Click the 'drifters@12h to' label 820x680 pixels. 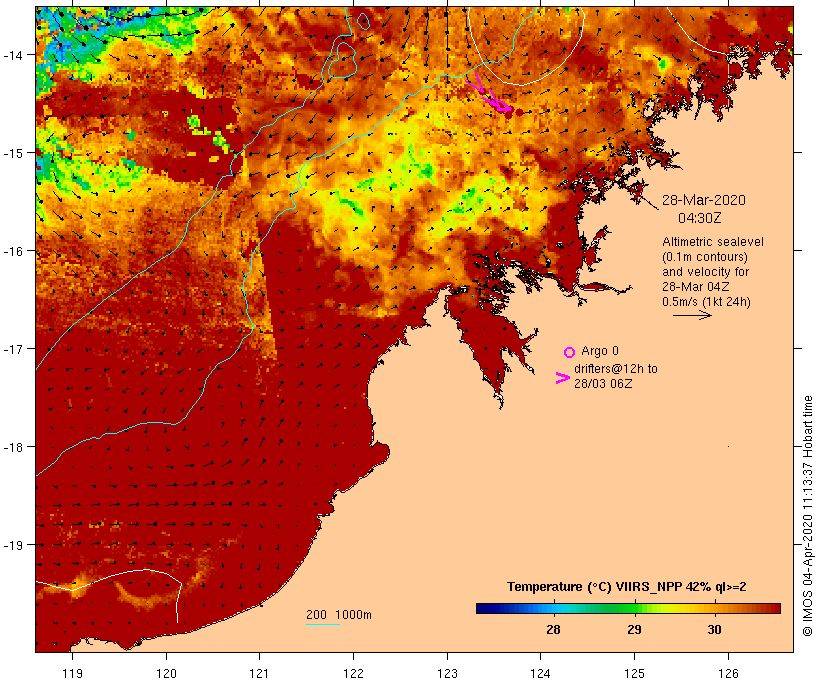click(x=616, y=369)
